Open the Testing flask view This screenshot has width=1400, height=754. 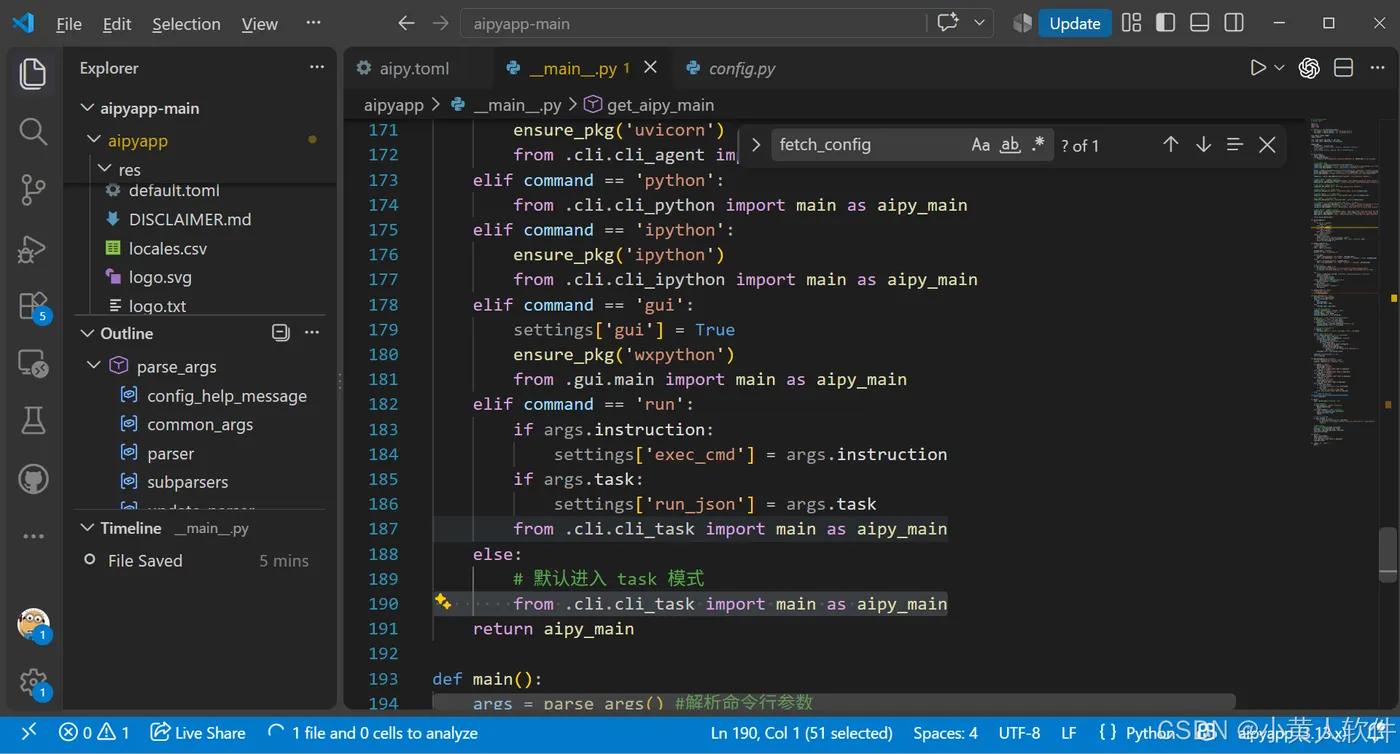pos(33,421)
